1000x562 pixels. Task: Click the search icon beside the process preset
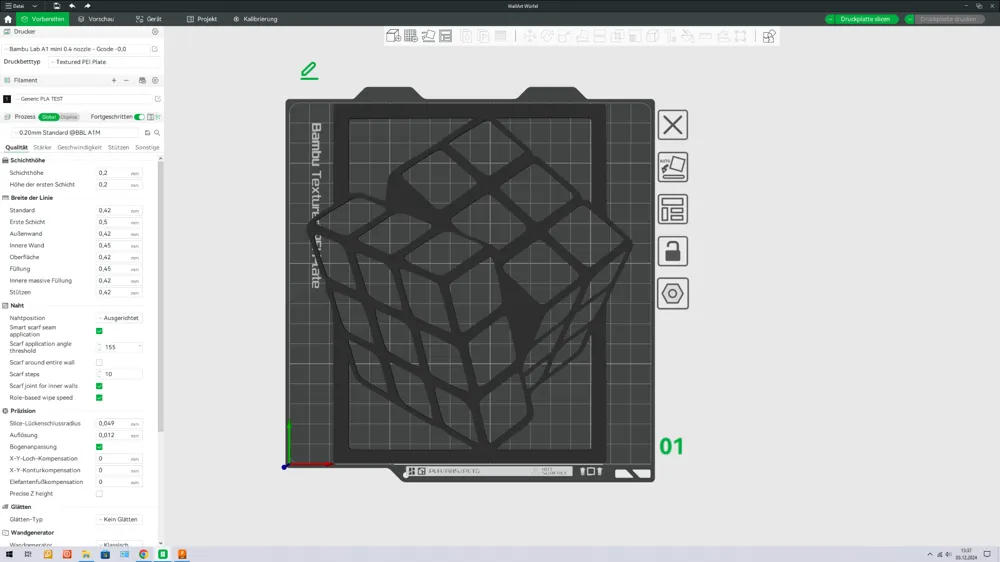157,133
